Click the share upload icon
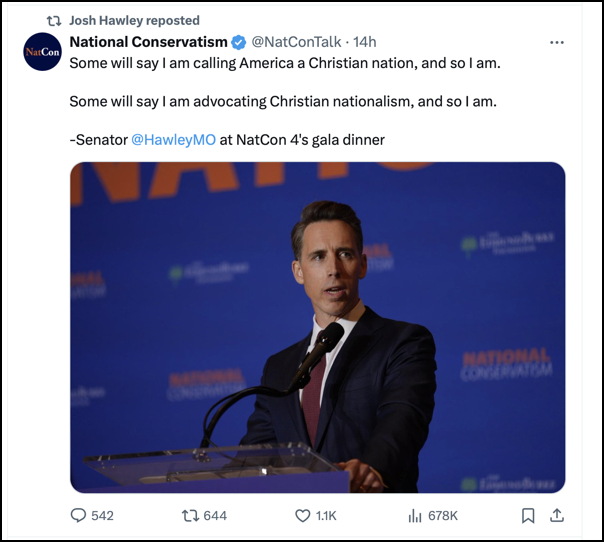604x542 pixels. 557,515
